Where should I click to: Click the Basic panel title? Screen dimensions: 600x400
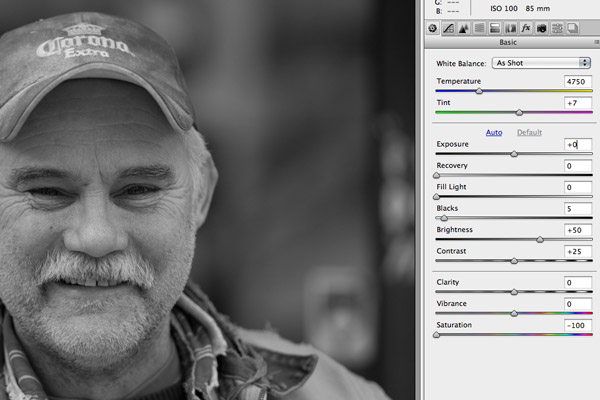508,42
